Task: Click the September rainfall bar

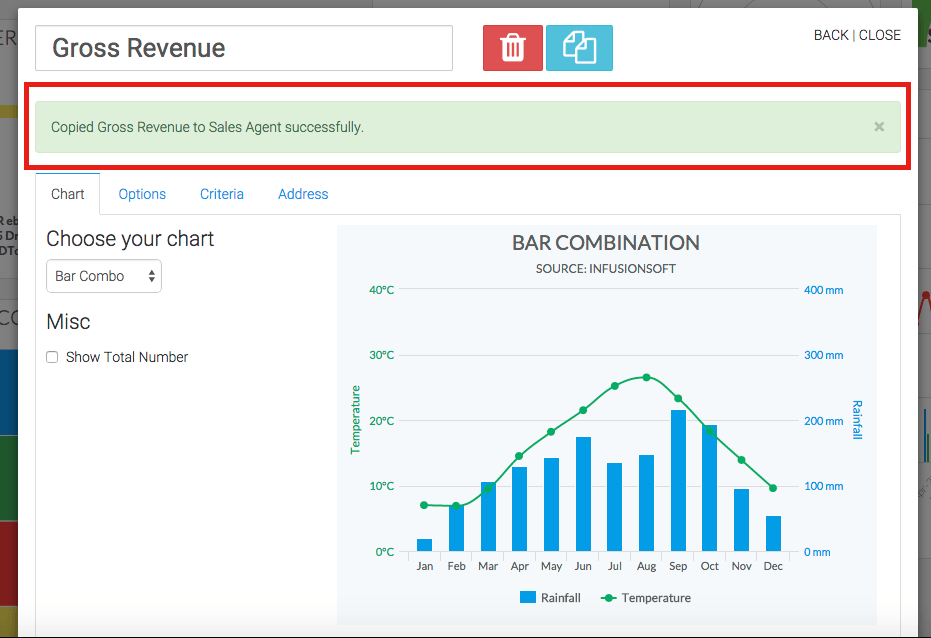Action: point(678,480)
